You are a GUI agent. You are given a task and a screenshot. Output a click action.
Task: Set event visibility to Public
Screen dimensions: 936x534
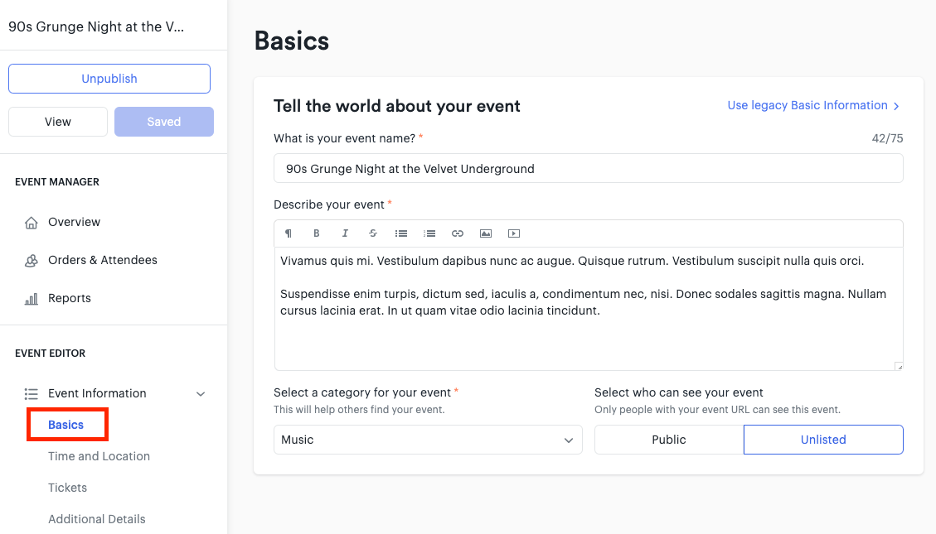[669, 440]
